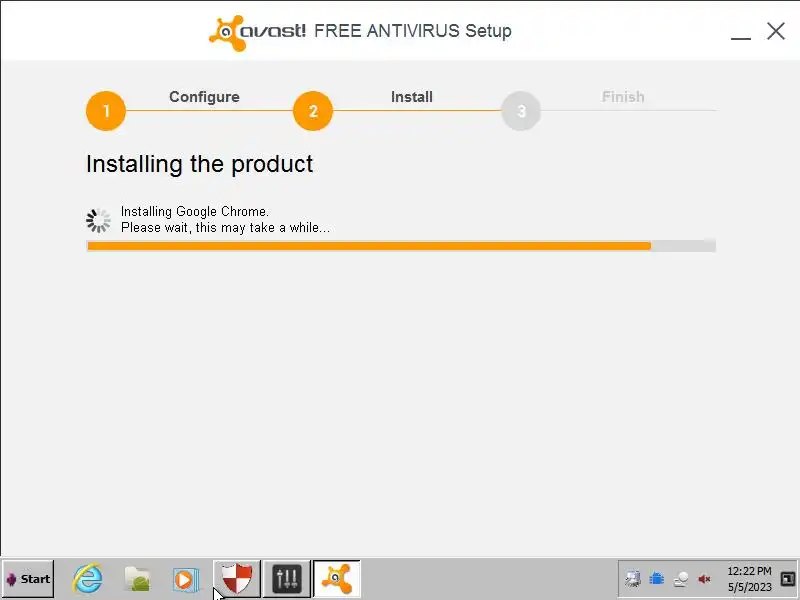Click the Configure step label

(x=204, y=97)
